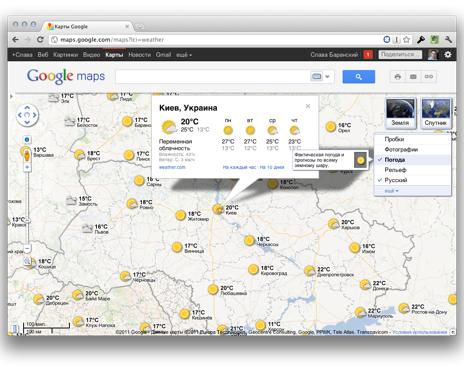Click the Киев 20°C weather icon on map

(x=218, y=209)
